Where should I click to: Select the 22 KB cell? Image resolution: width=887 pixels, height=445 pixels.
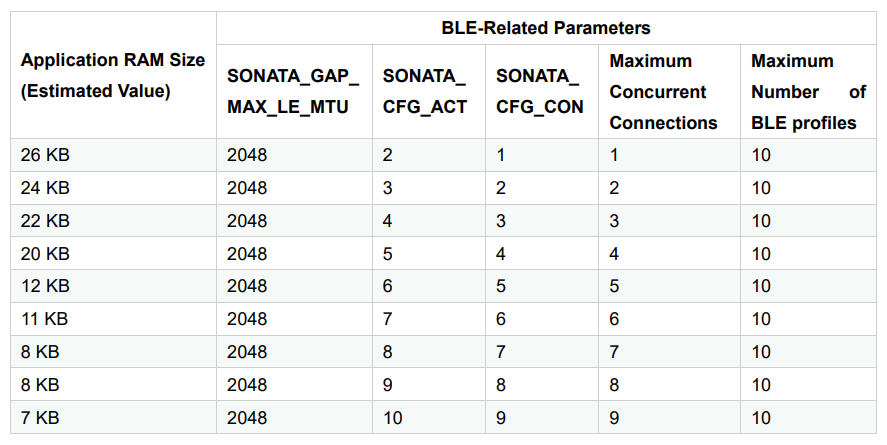point(113,221)
